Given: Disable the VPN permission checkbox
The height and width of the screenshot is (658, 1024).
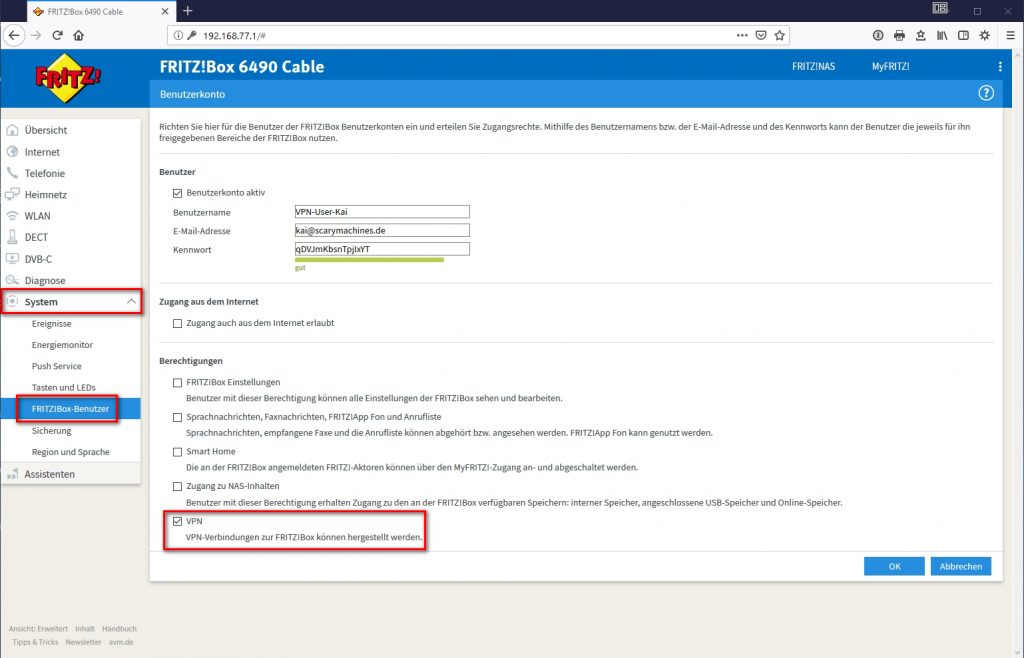Looking at the screenshot, I should (x=177, y=521).
